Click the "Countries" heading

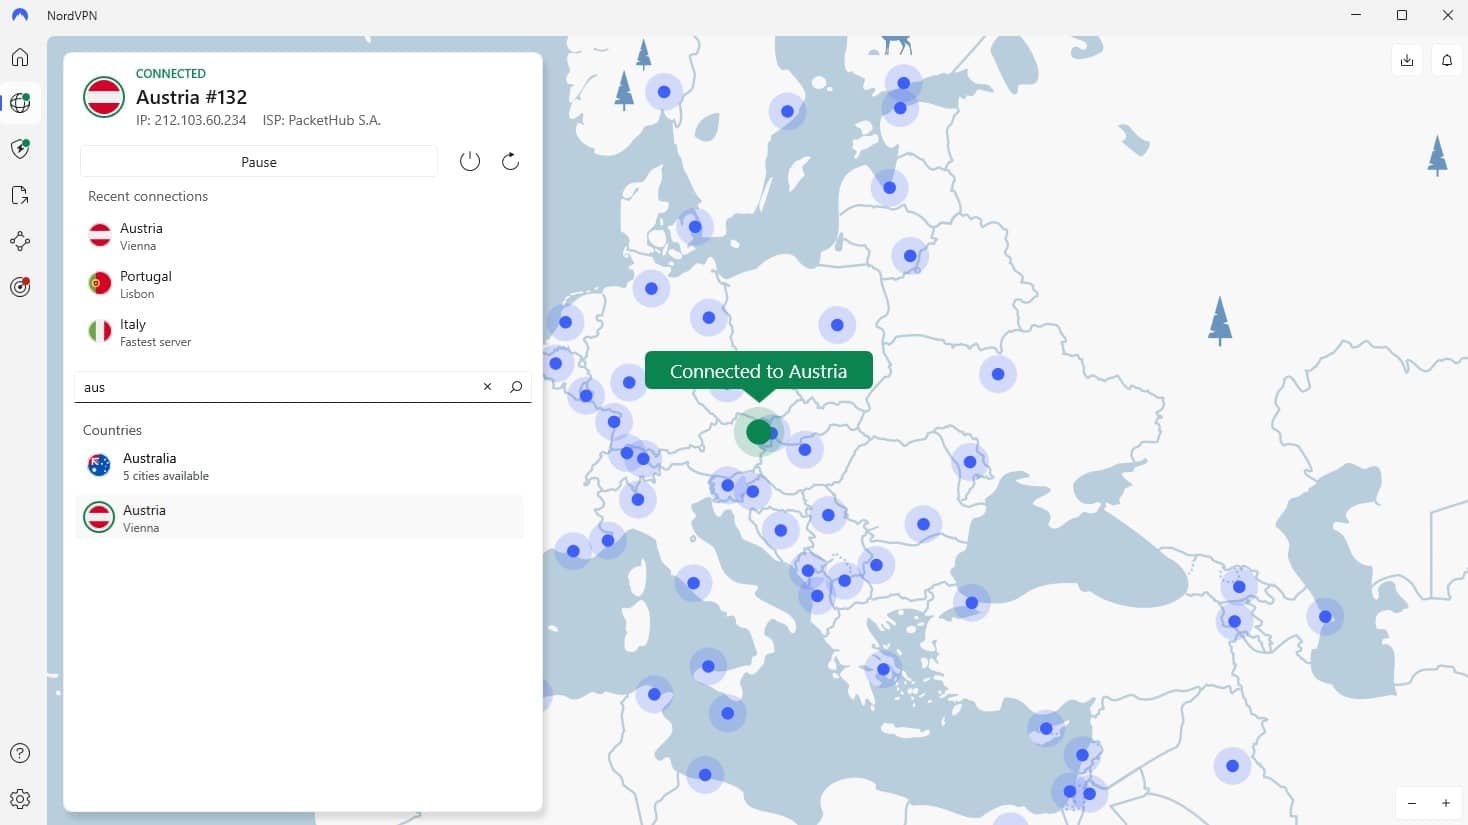tap(112, 430)
